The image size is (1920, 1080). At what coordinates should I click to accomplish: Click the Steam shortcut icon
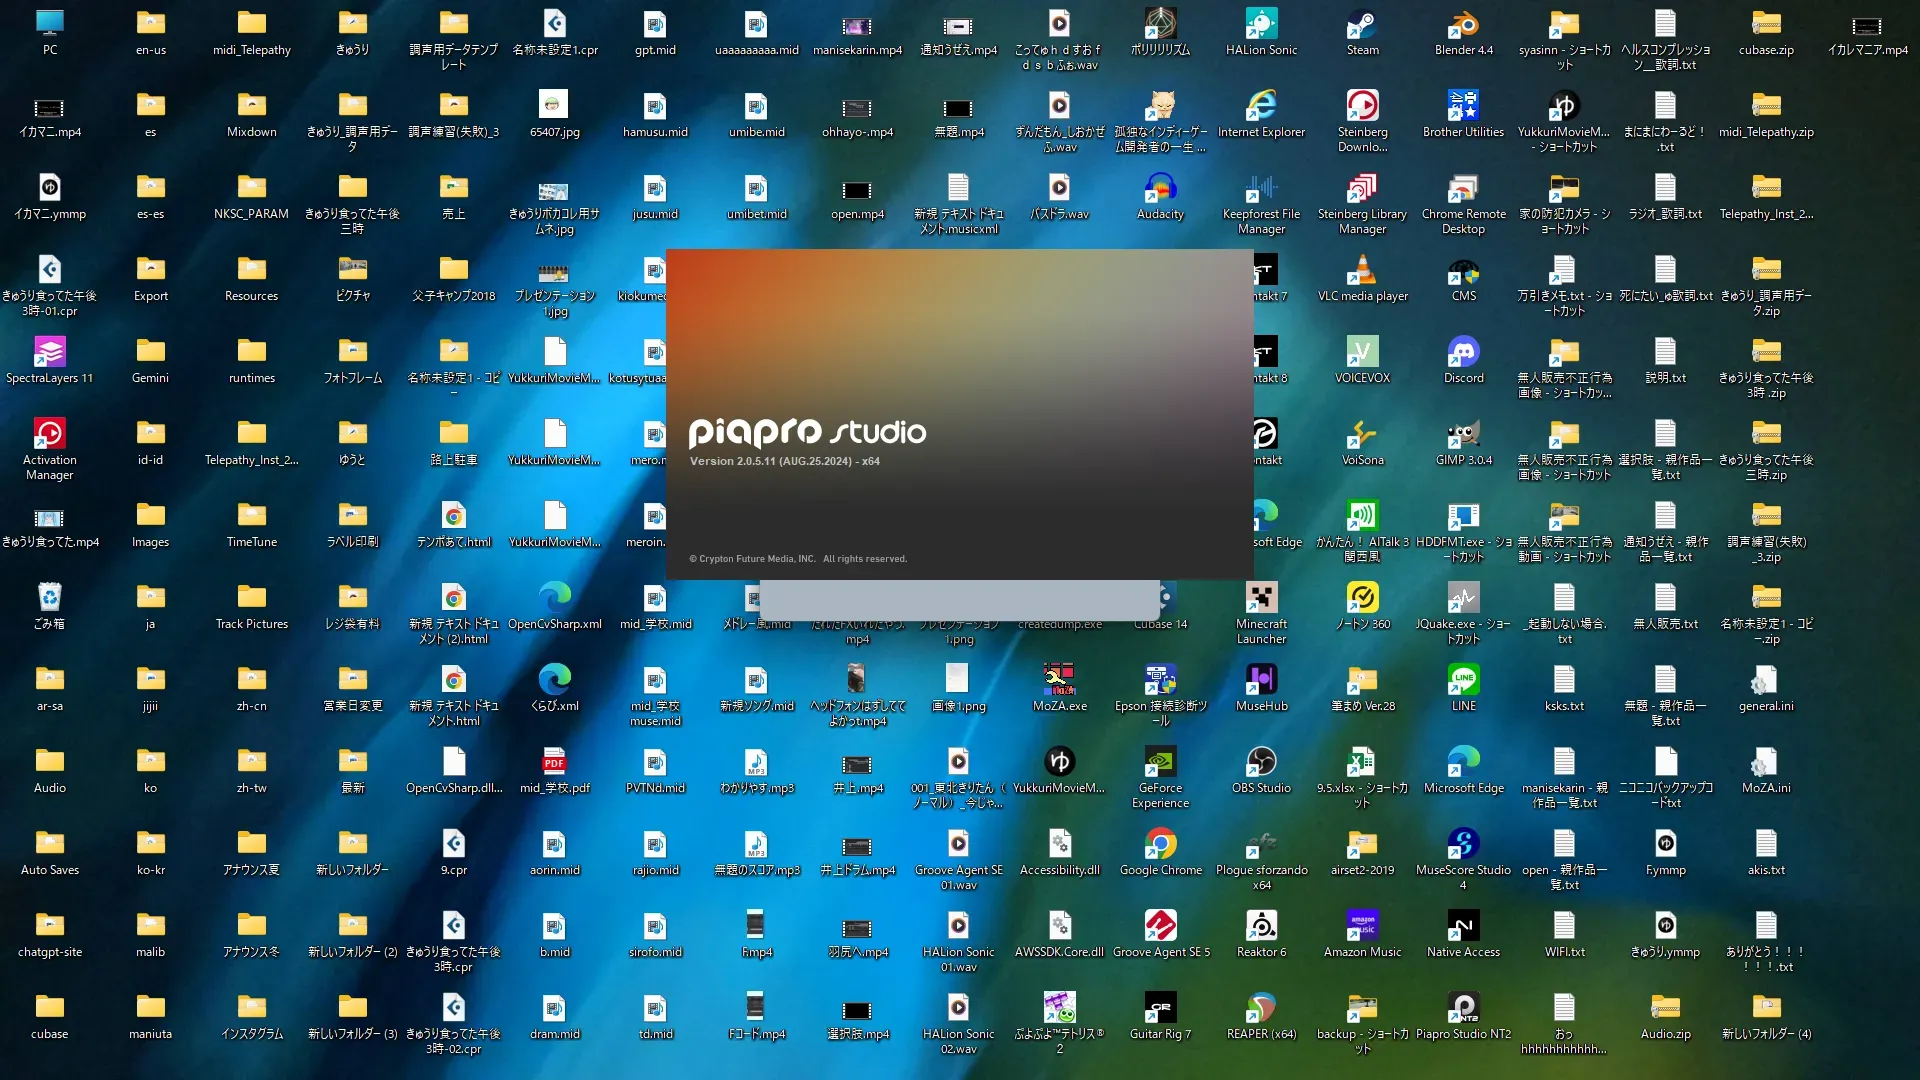(1362, 24)
